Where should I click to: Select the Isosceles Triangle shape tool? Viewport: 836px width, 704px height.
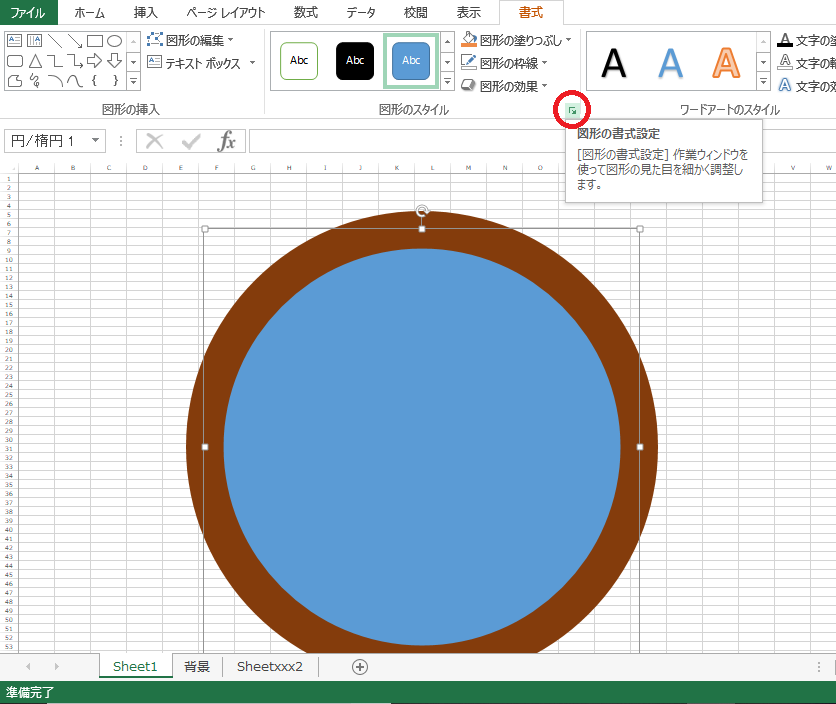[35, 60]
